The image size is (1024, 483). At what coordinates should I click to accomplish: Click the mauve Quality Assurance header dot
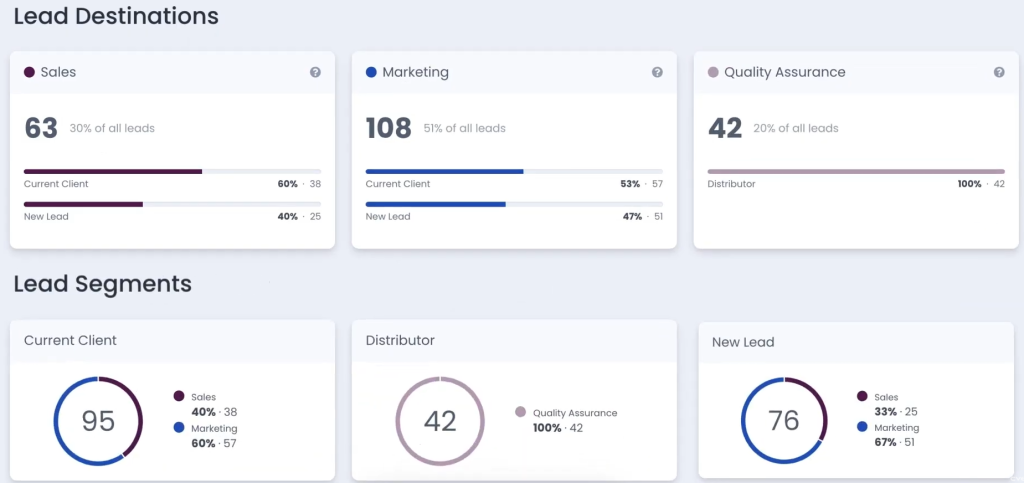pos(713,72)
